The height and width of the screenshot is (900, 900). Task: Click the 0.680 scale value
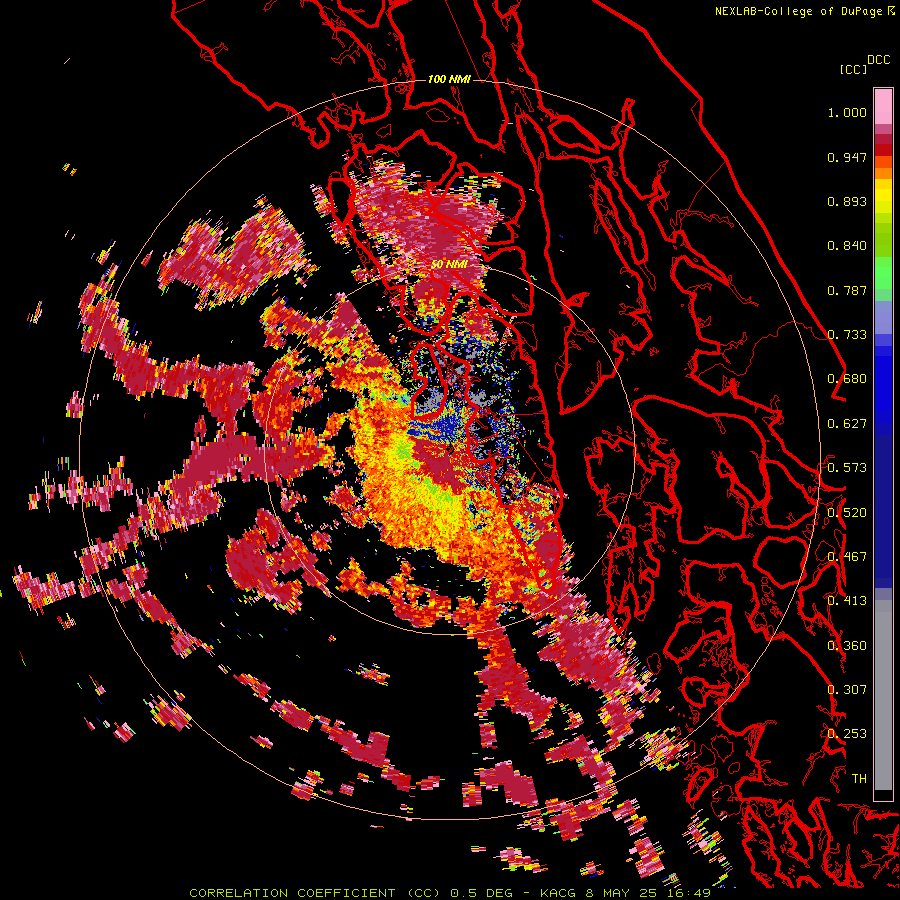[x=847, y=379]
